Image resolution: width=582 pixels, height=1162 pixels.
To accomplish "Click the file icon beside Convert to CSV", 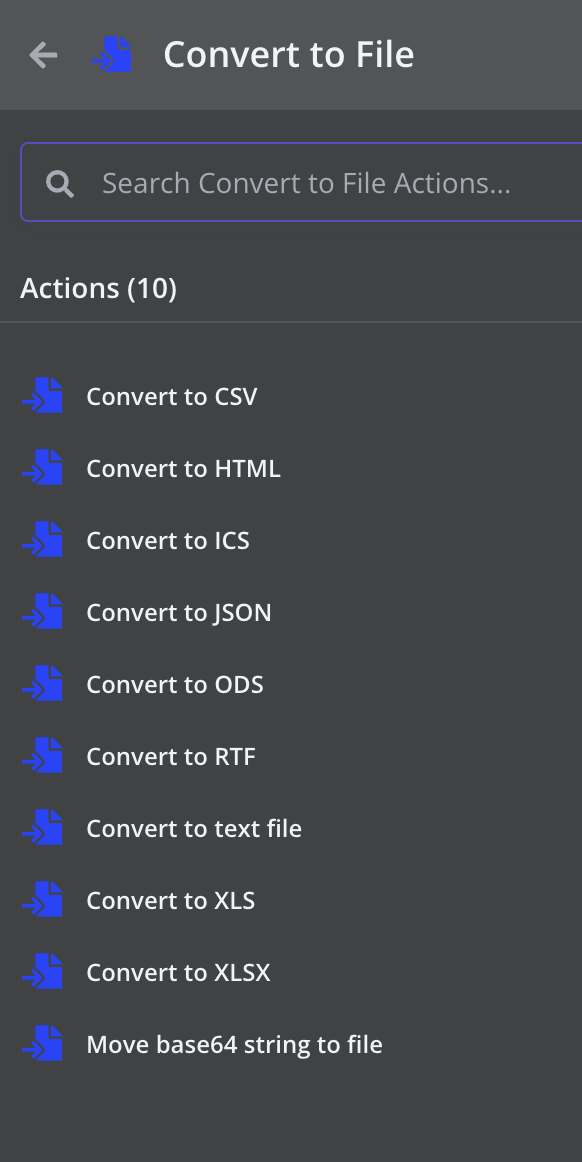I will click(42, 396).
